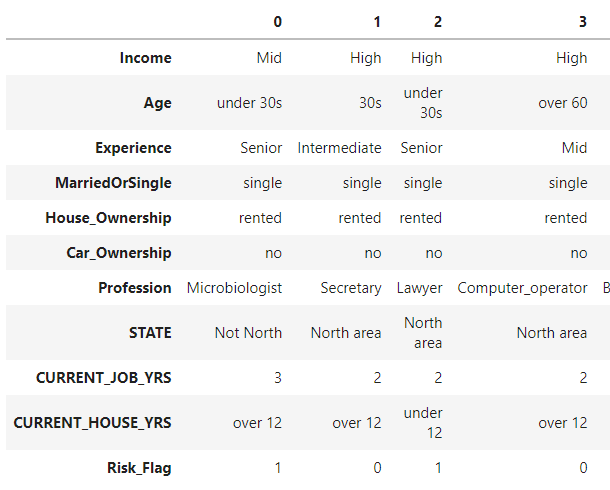Click column header 2
The width and height of the screenshot is (610, 490).
click(x=437, y=21)
